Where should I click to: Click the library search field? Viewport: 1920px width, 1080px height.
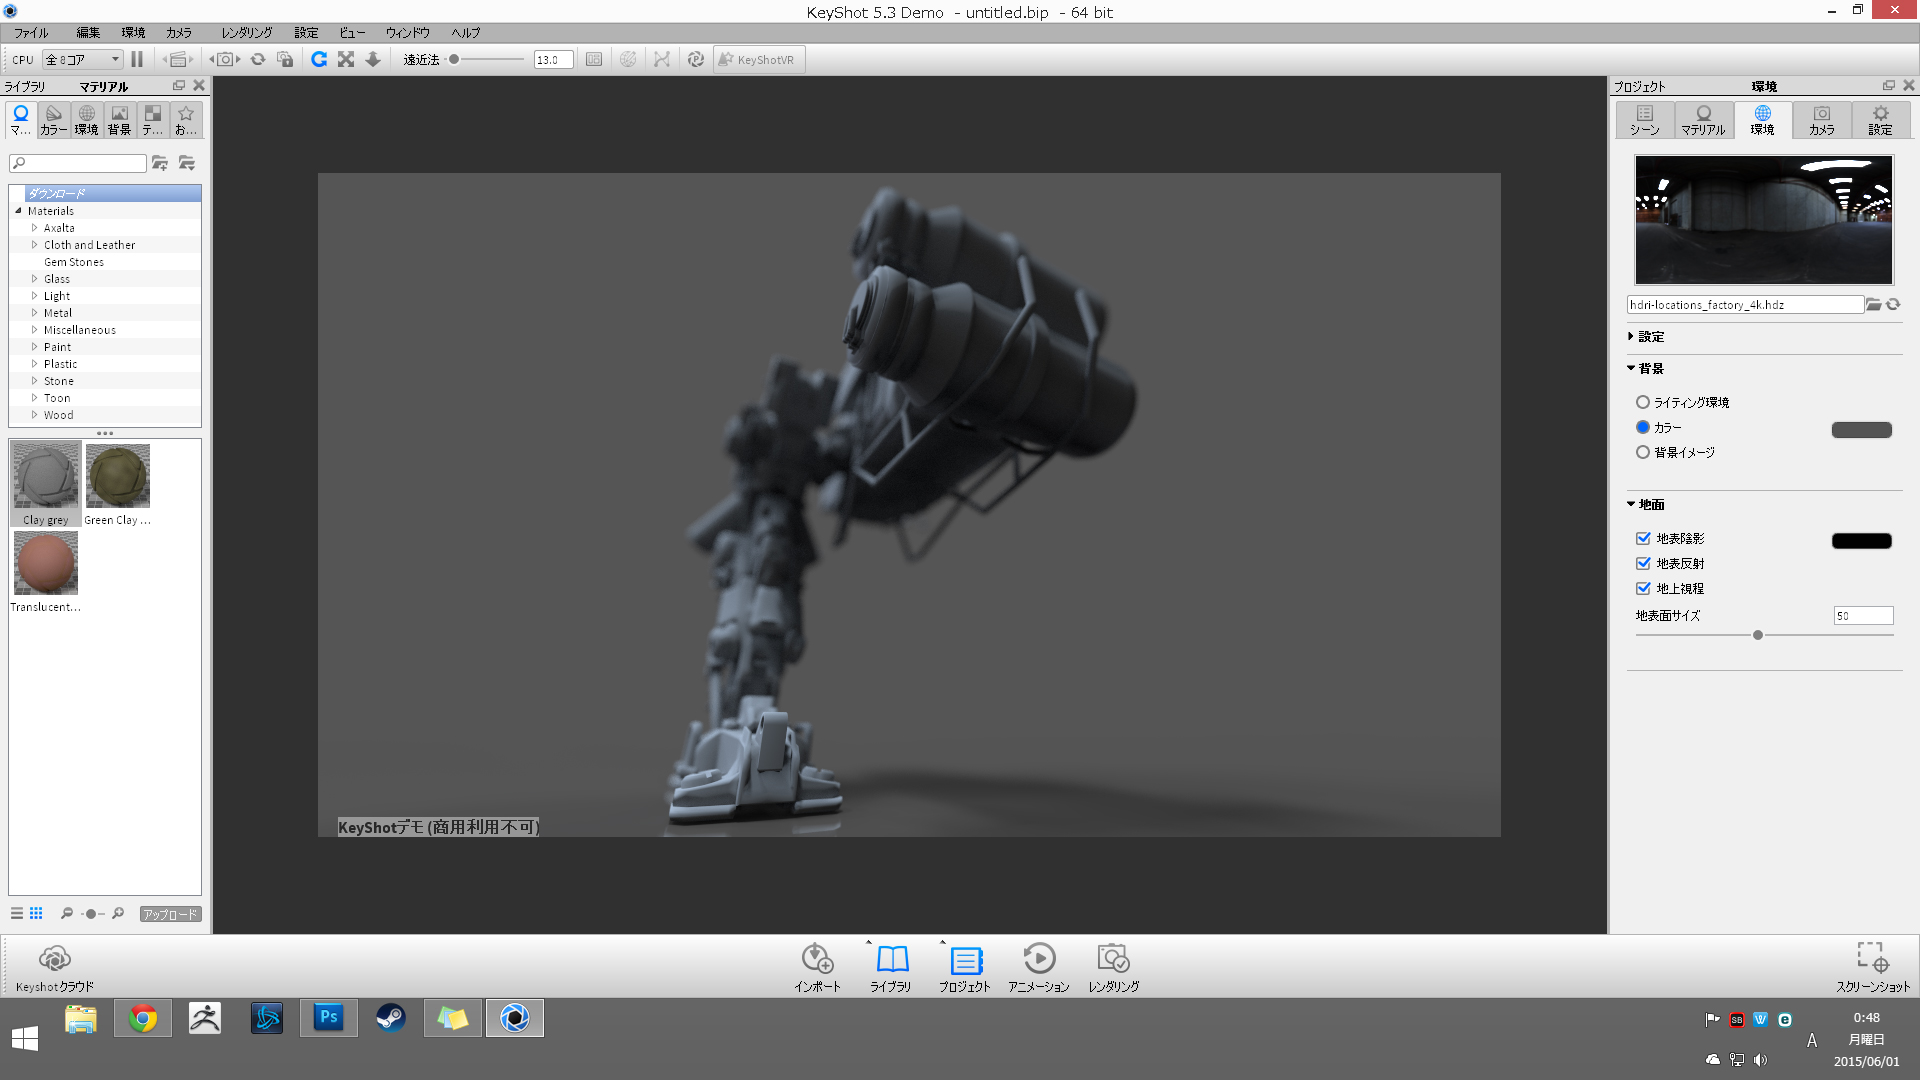78,163
